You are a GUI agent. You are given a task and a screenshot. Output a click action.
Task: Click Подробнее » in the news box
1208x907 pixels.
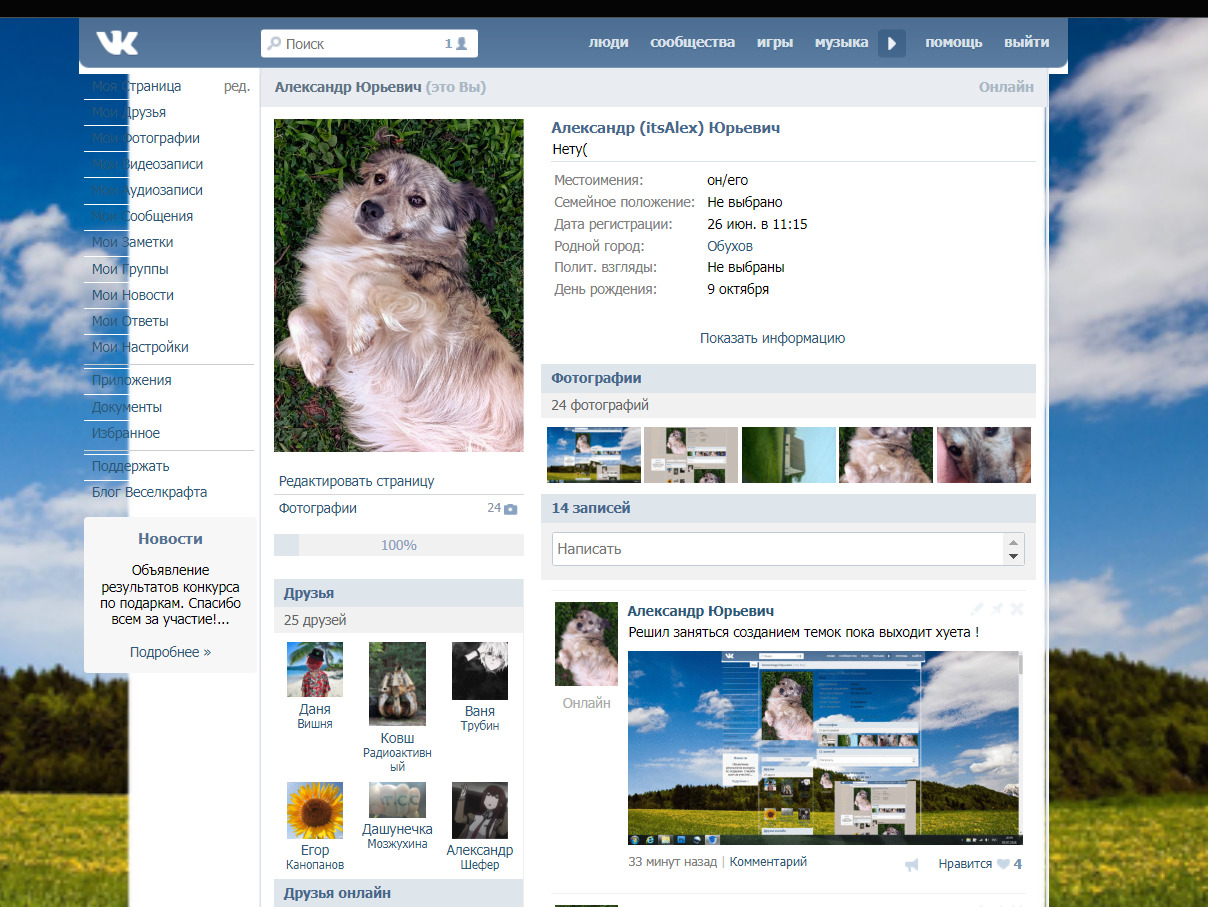(x=170, y=652)
